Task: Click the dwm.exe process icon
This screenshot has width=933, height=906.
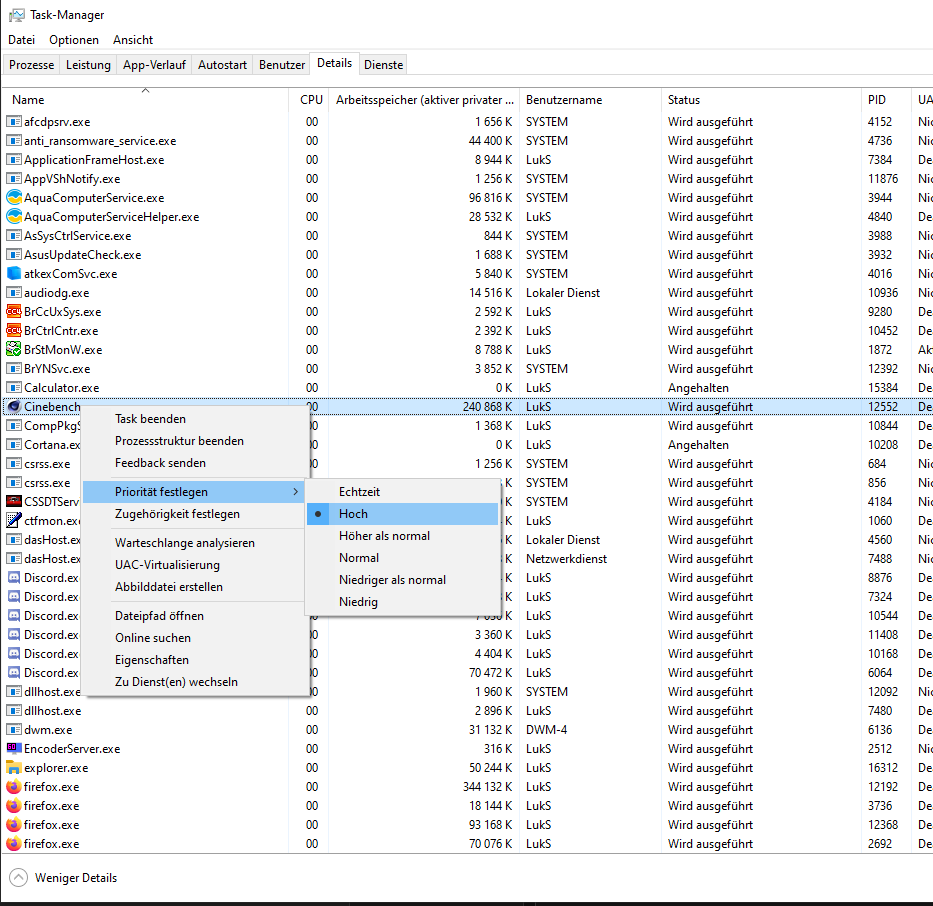Action: pyautogui.click(x=14, y=730)
